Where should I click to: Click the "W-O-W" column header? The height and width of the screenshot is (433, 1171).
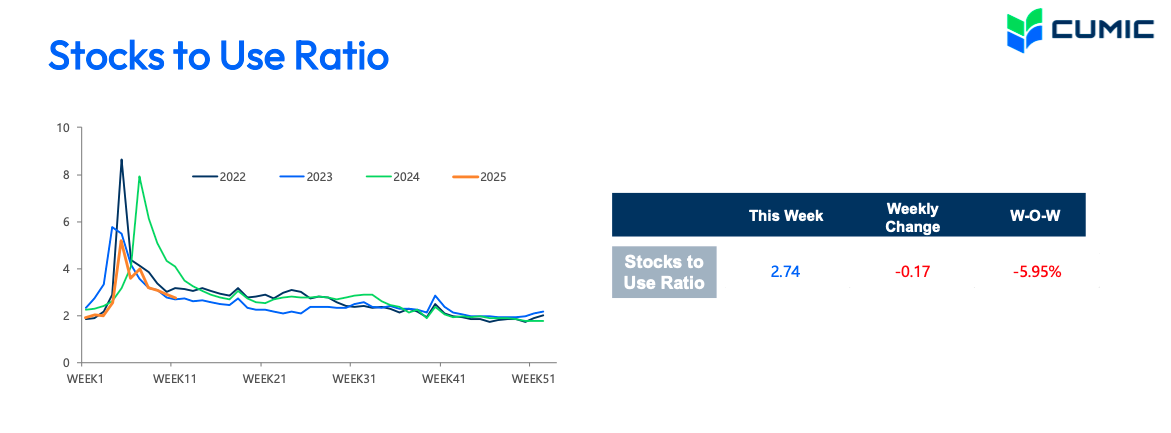[x=1034, y=216]
